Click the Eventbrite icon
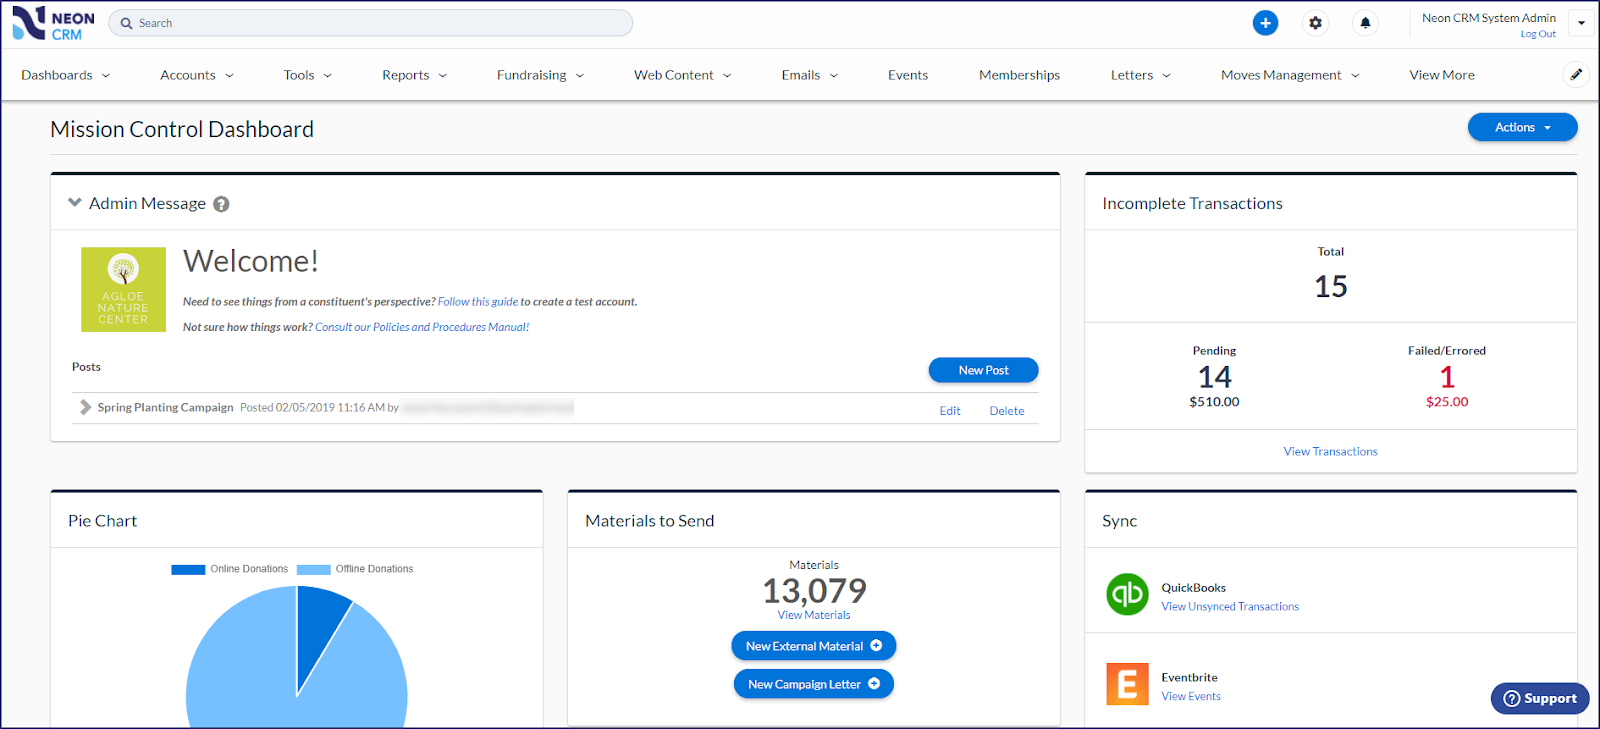 [x=1127, y=684]
